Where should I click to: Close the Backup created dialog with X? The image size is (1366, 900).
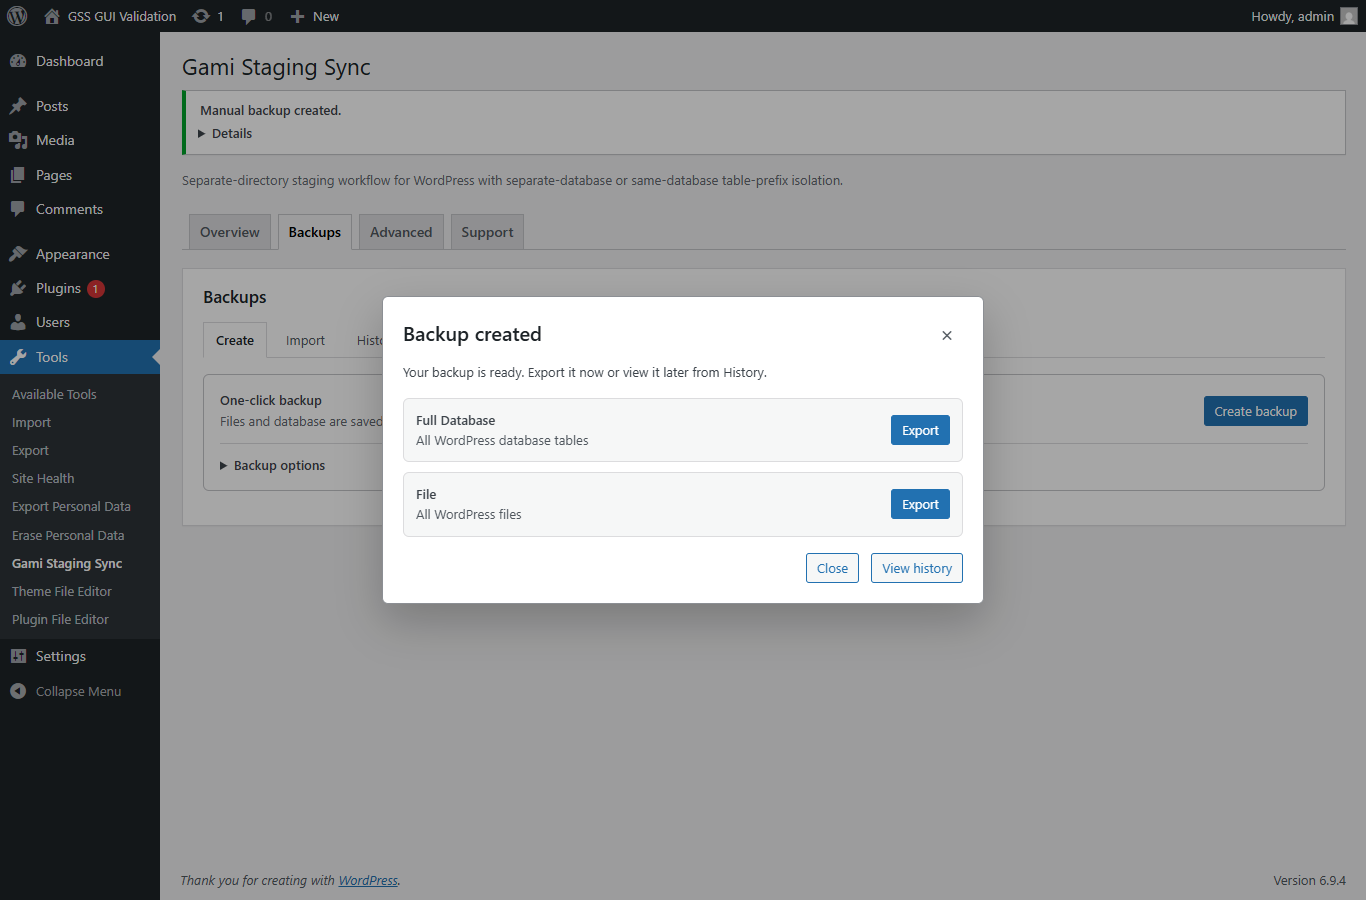(947, 335)
